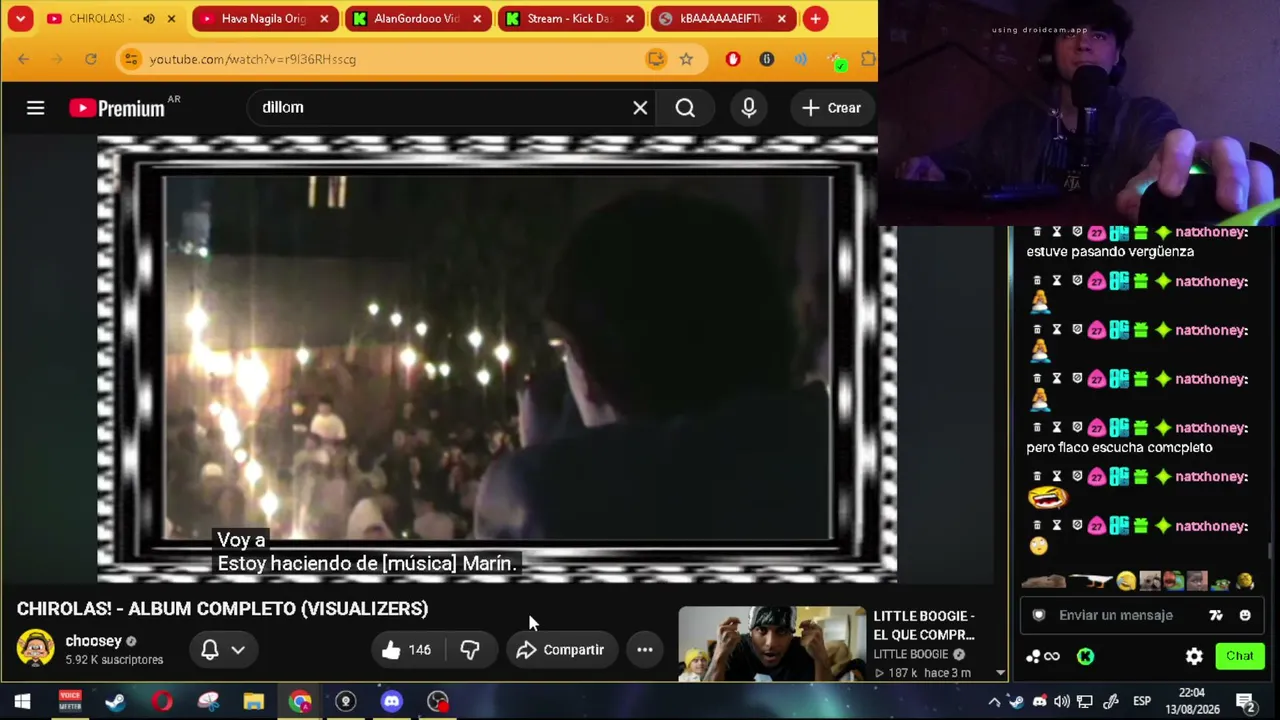The width and height of the screenshot is (1280, 720).
Task: Open Voicemeeter from the taskbar
Action: [69, 701]
